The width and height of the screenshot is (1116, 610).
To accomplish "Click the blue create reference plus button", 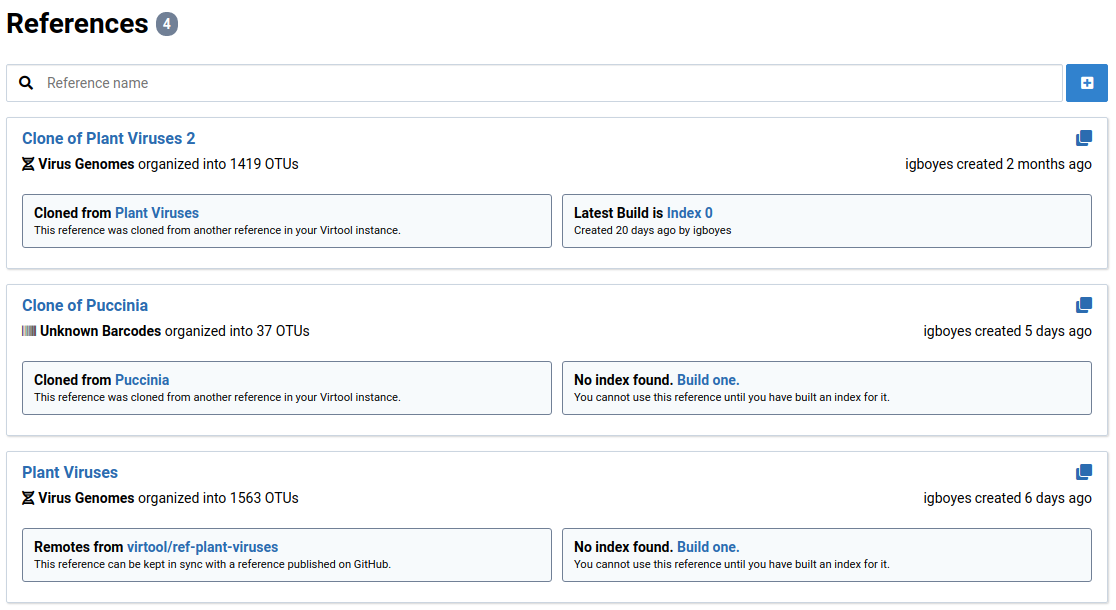I will coord(1086,83).
